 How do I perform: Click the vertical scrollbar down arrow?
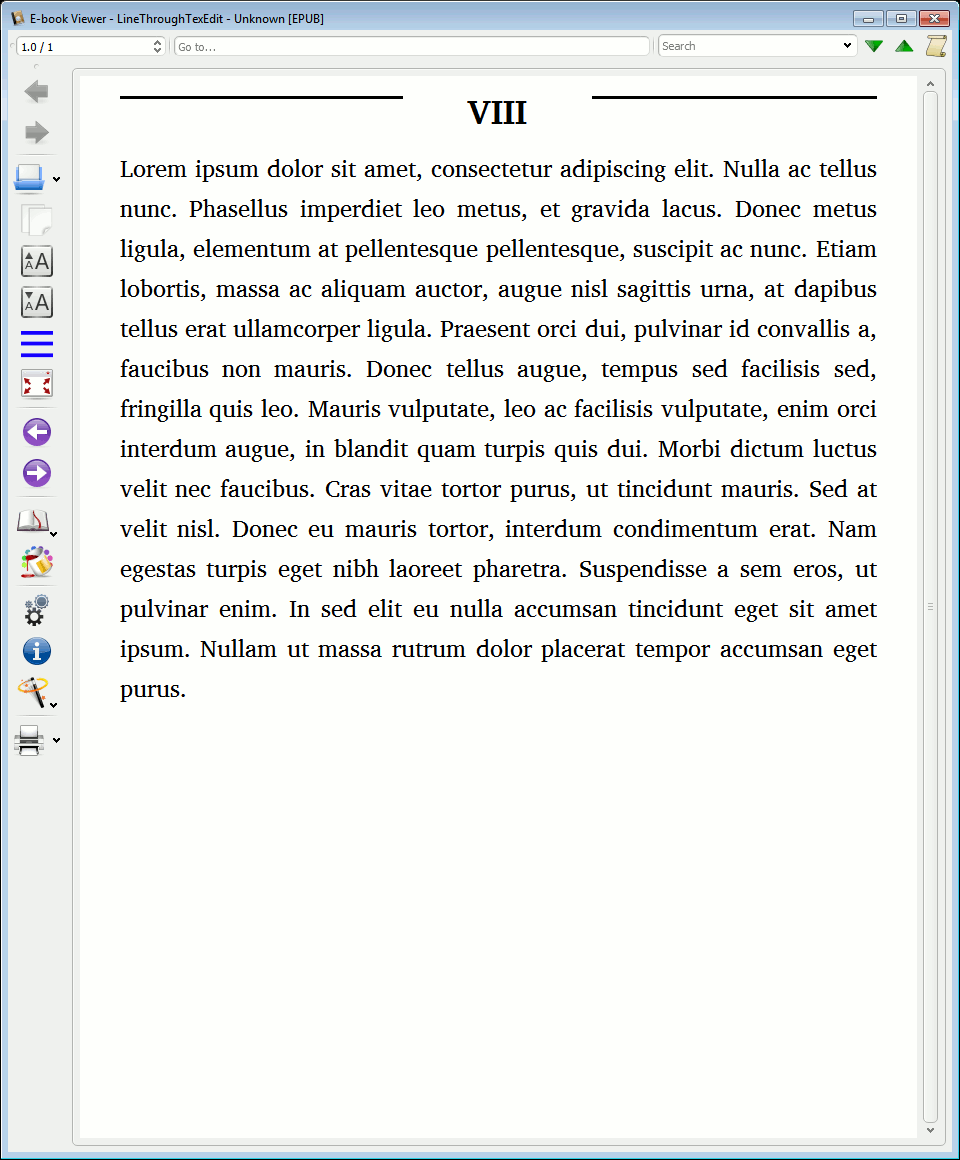[x=930, y=1130]
